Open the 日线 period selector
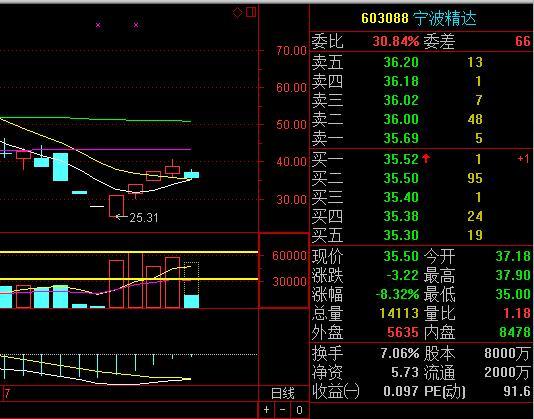Image resolution: width=534 pixels, height=419 pixels. coord(283,393)
